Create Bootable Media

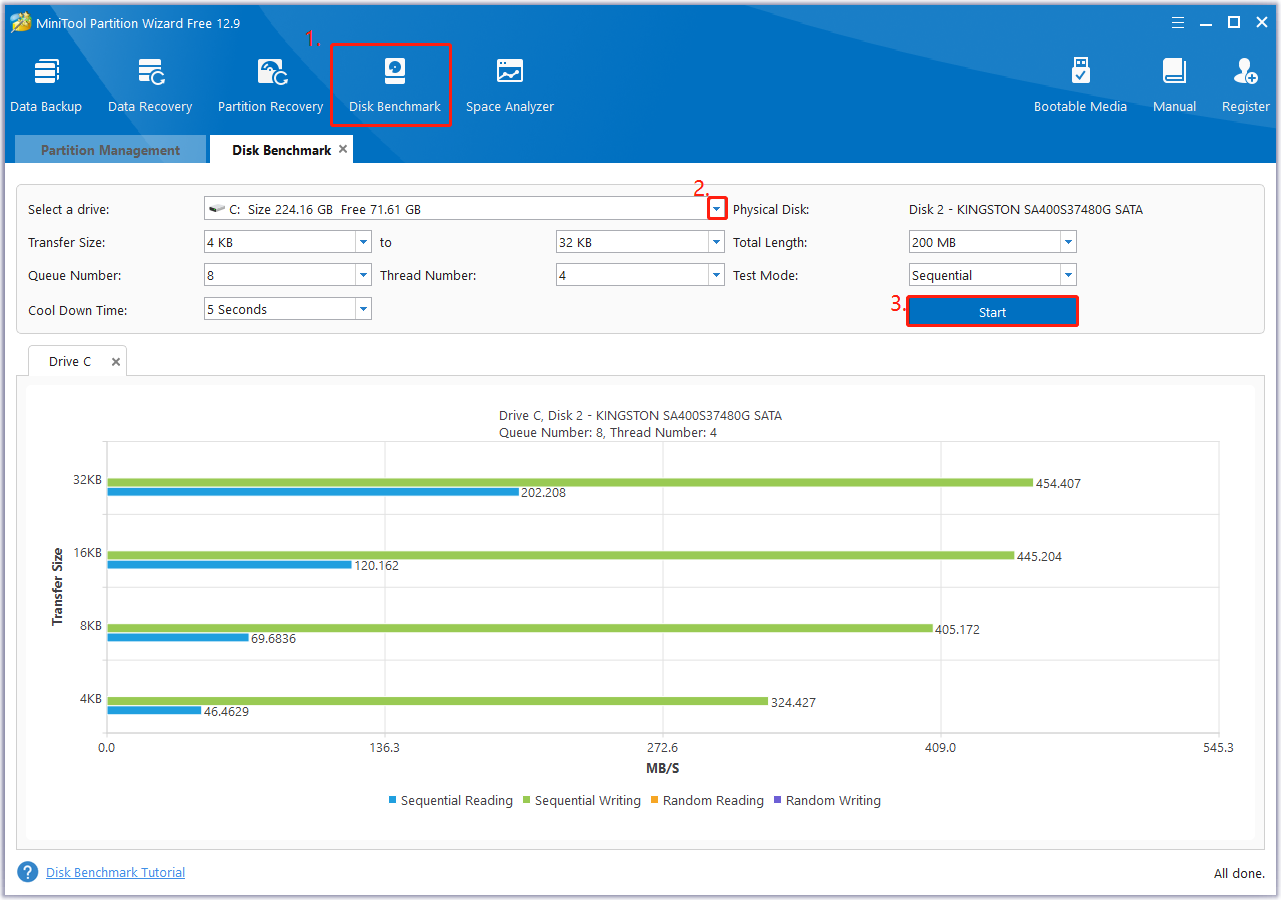1080,85
